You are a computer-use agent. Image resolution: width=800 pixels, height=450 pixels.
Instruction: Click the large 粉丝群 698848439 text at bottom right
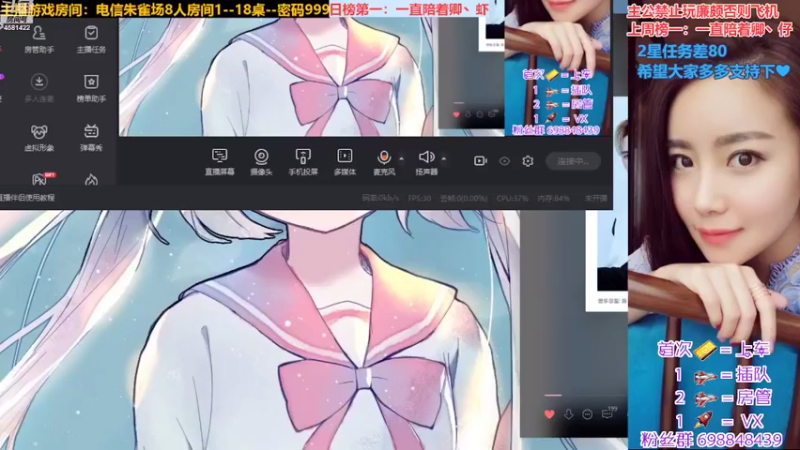[711, 440]
